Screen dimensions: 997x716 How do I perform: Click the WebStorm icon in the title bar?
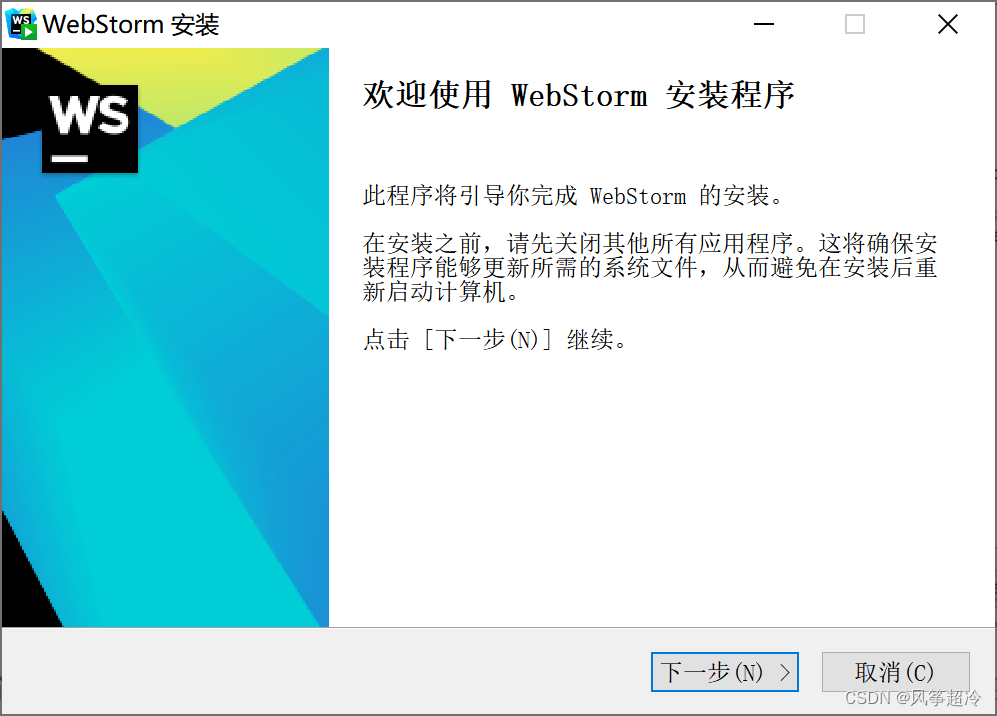coord(22,24)
